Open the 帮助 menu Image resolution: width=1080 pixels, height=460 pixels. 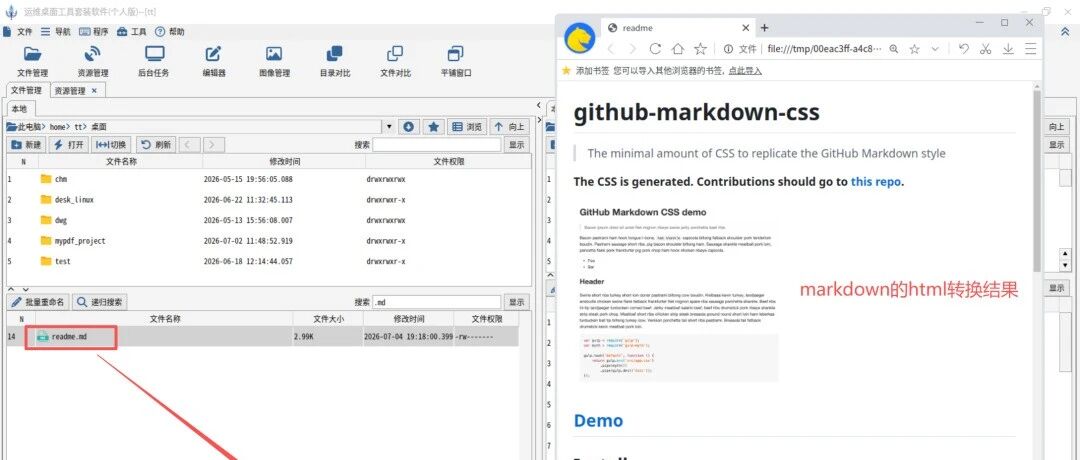coord(169,32)
